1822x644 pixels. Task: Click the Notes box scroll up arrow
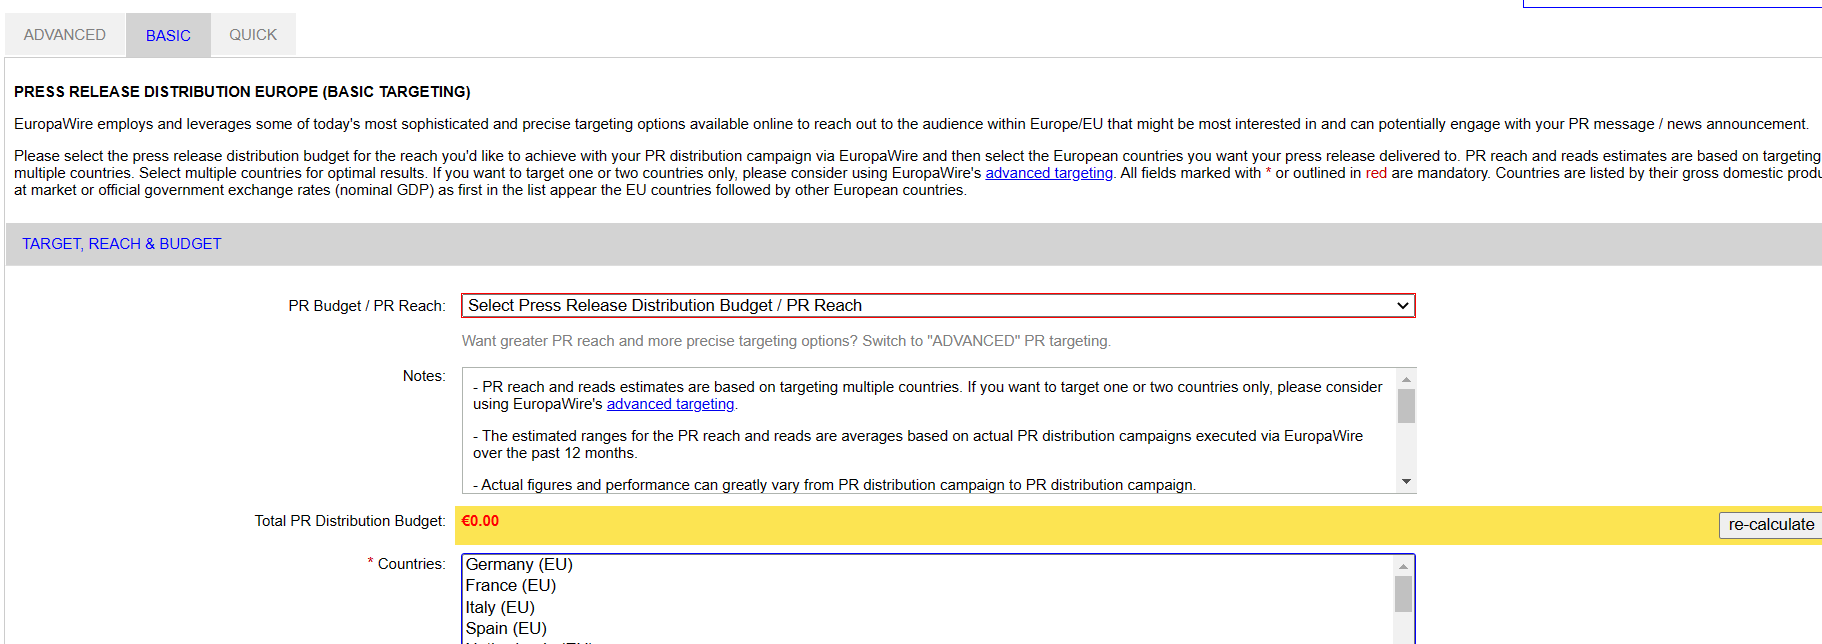click(1406, 380)
